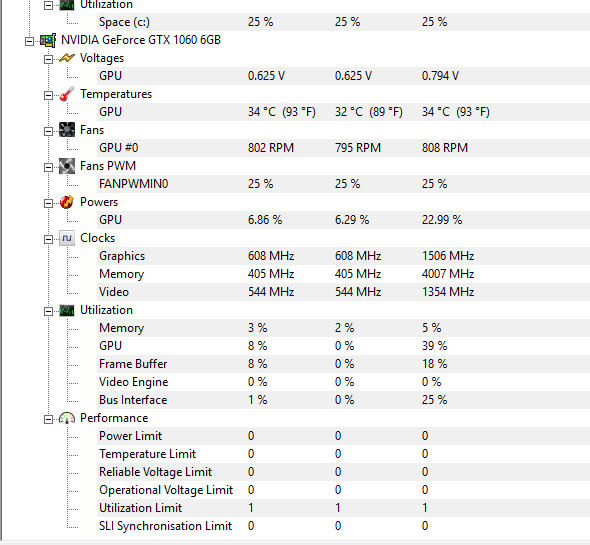This screenshot has width=590, height=545.
Task: Select the Frame Buffer utilization row
Action: [x=343, y=364]
